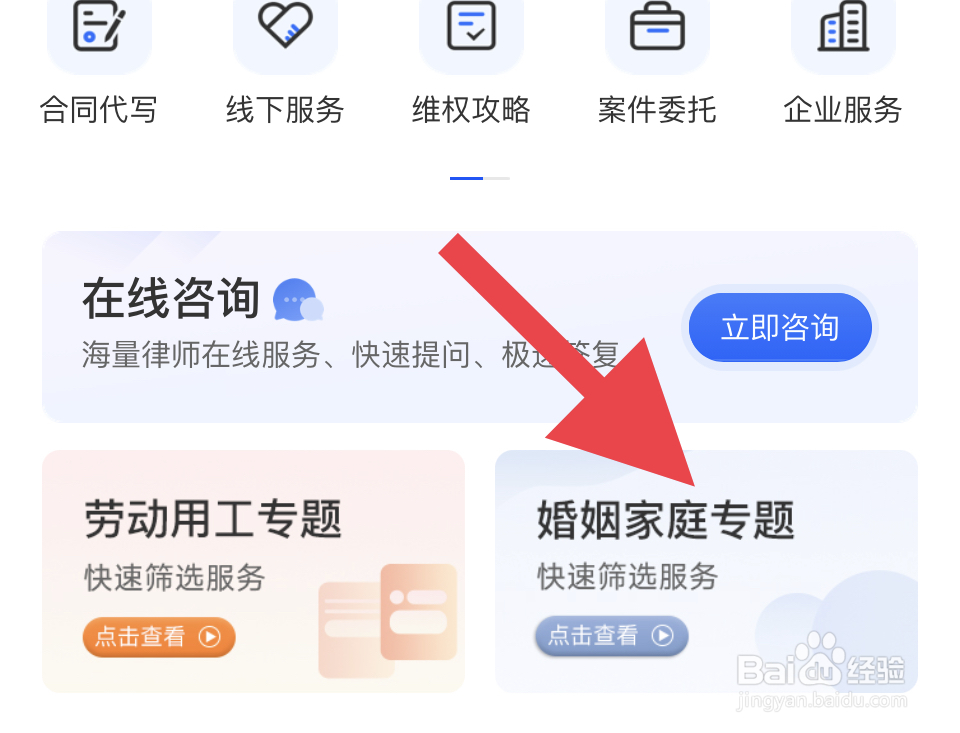Click orange 点击查看 under 劳动用工专题

159,637
